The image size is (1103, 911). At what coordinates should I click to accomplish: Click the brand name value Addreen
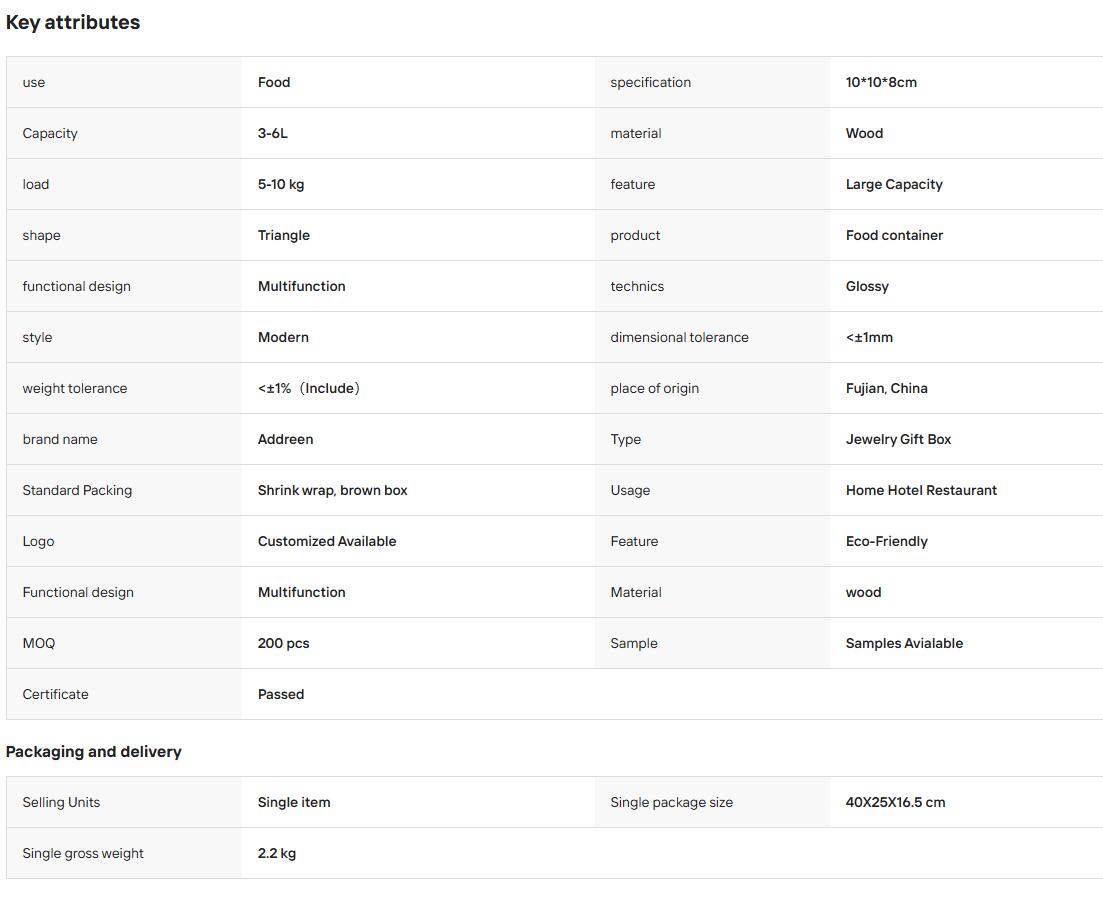click(x=285, y=439)
